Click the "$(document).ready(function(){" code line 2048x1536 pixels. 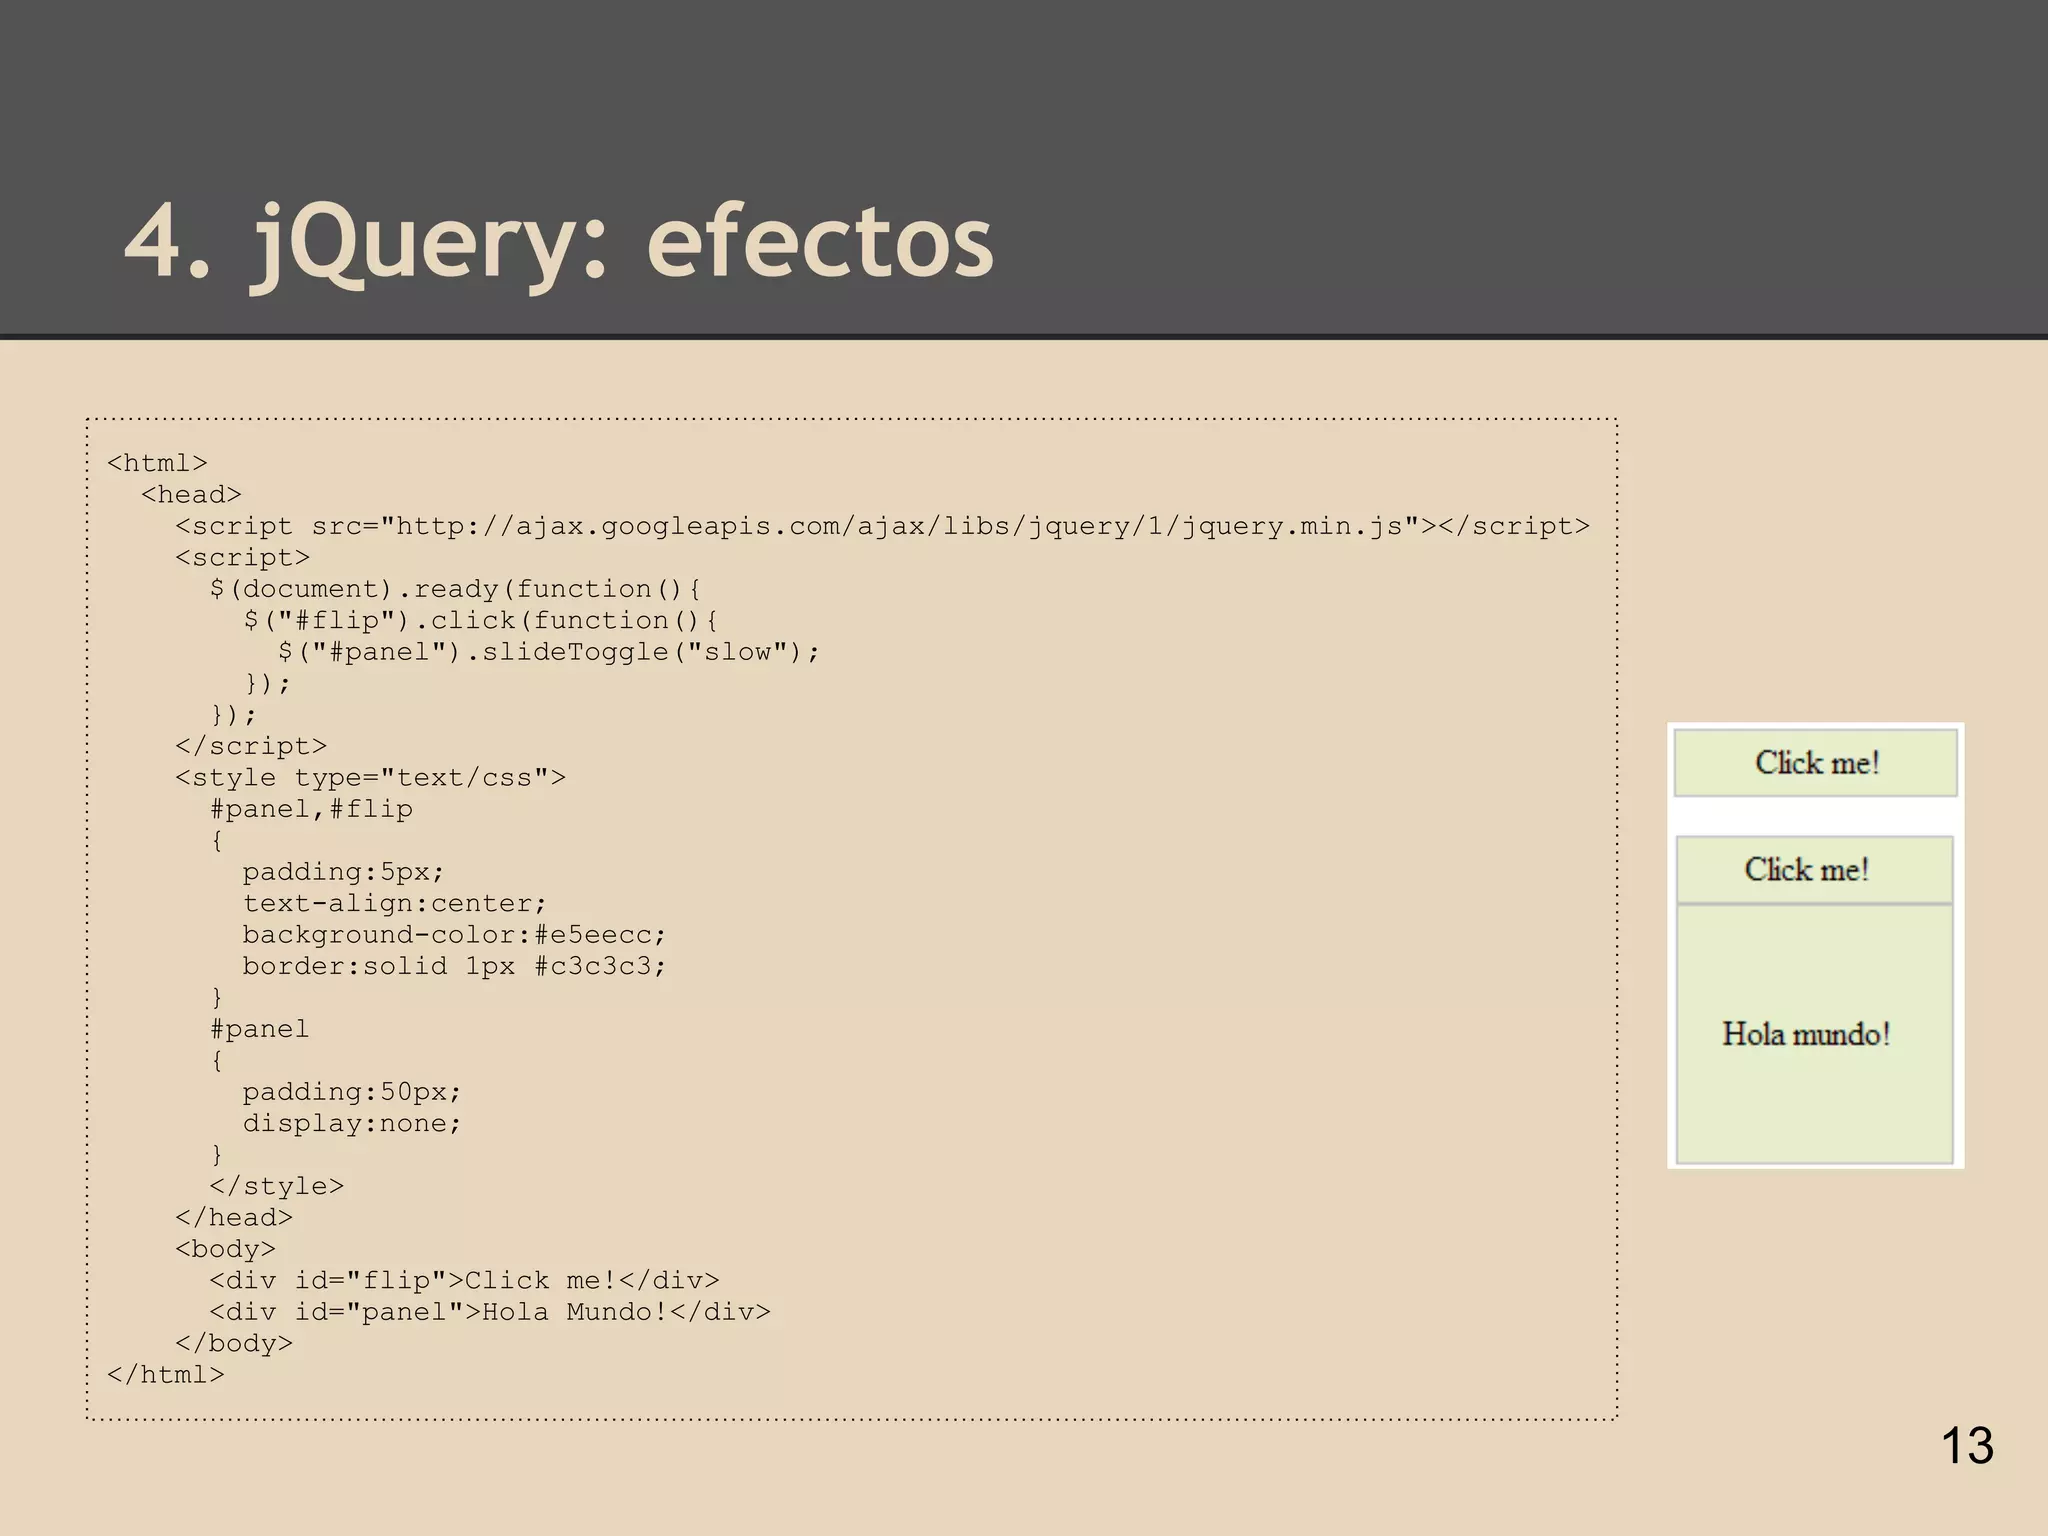[x=456, y=589]
